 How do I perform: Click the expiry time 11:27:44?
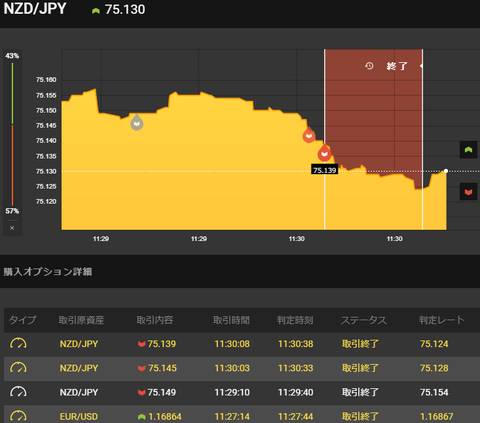296,417
